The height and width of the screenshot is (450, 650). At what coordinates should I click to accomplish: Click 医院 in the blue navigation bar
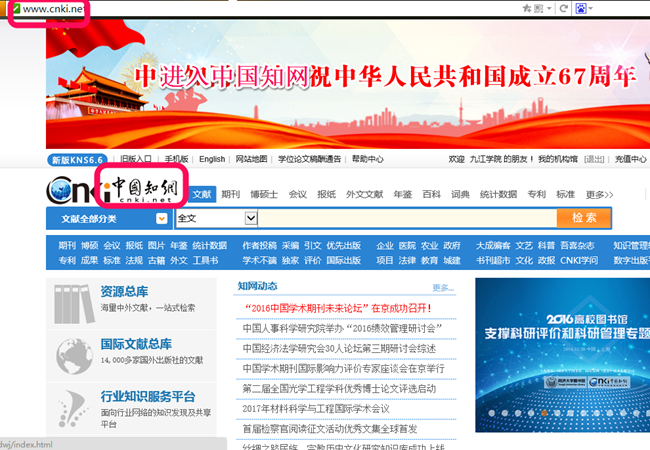[407, 246]
